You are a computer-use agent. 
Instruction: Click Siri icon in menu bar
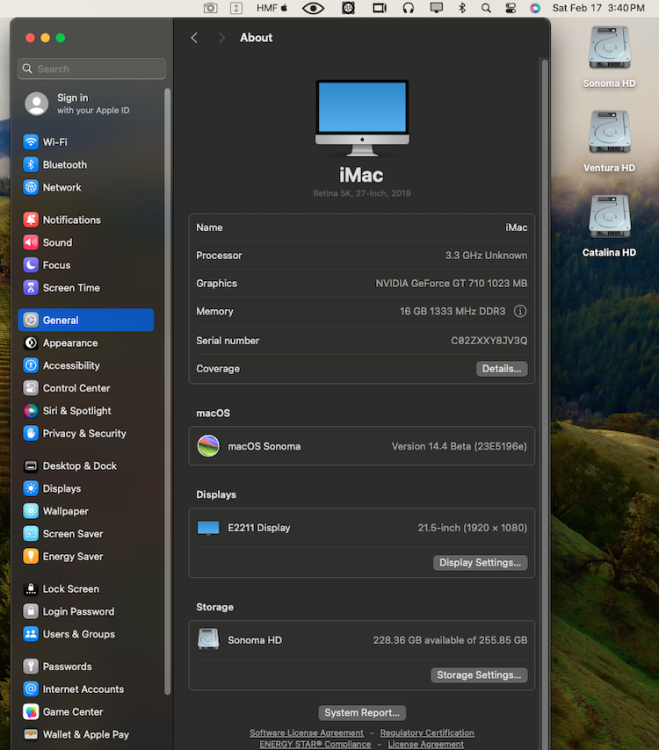coord(535,8)
